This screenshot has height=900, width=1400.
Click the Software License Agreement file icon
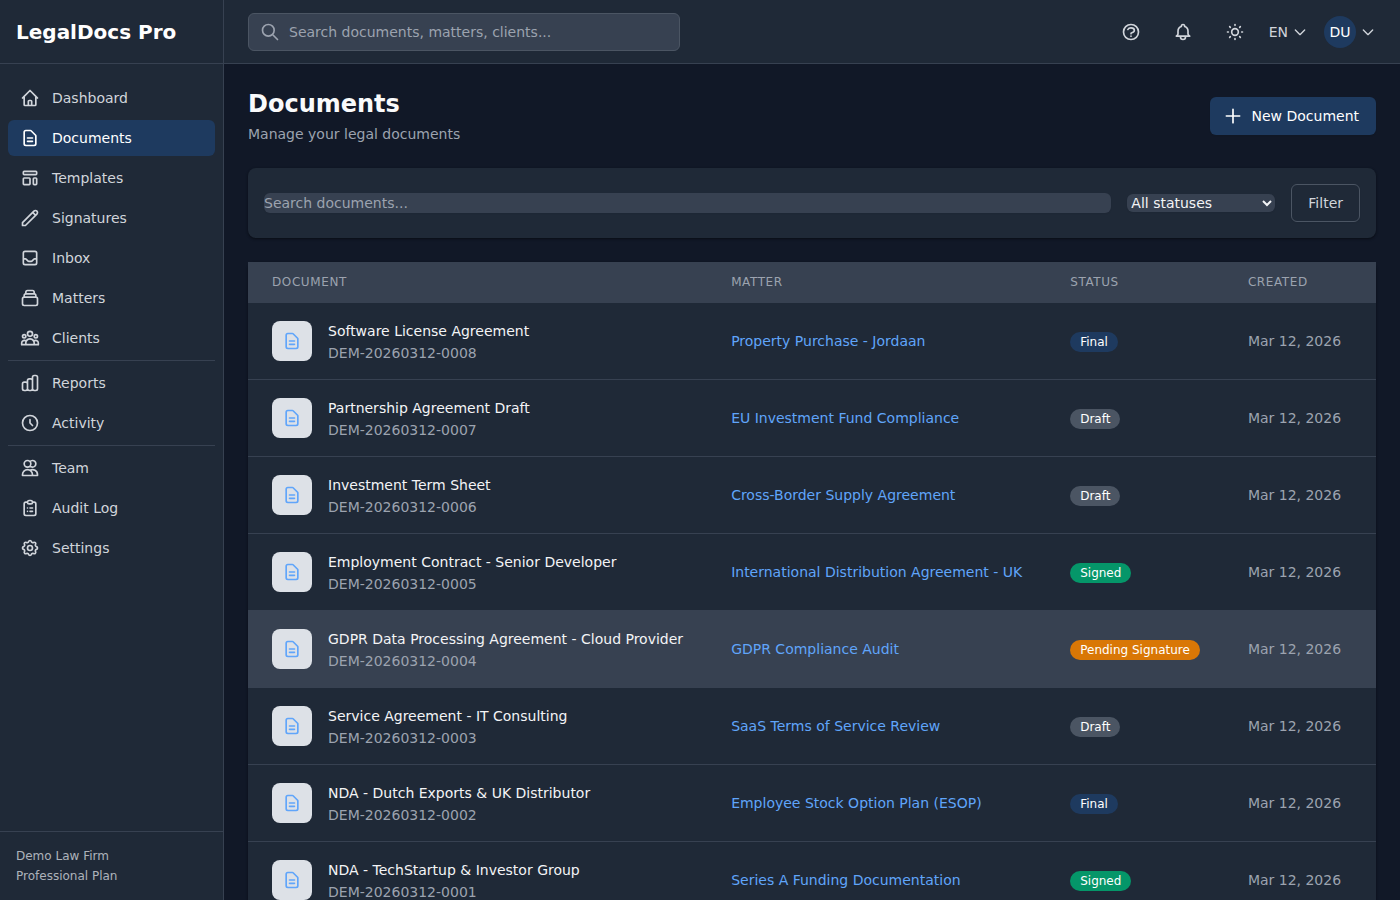coord(292,341)
